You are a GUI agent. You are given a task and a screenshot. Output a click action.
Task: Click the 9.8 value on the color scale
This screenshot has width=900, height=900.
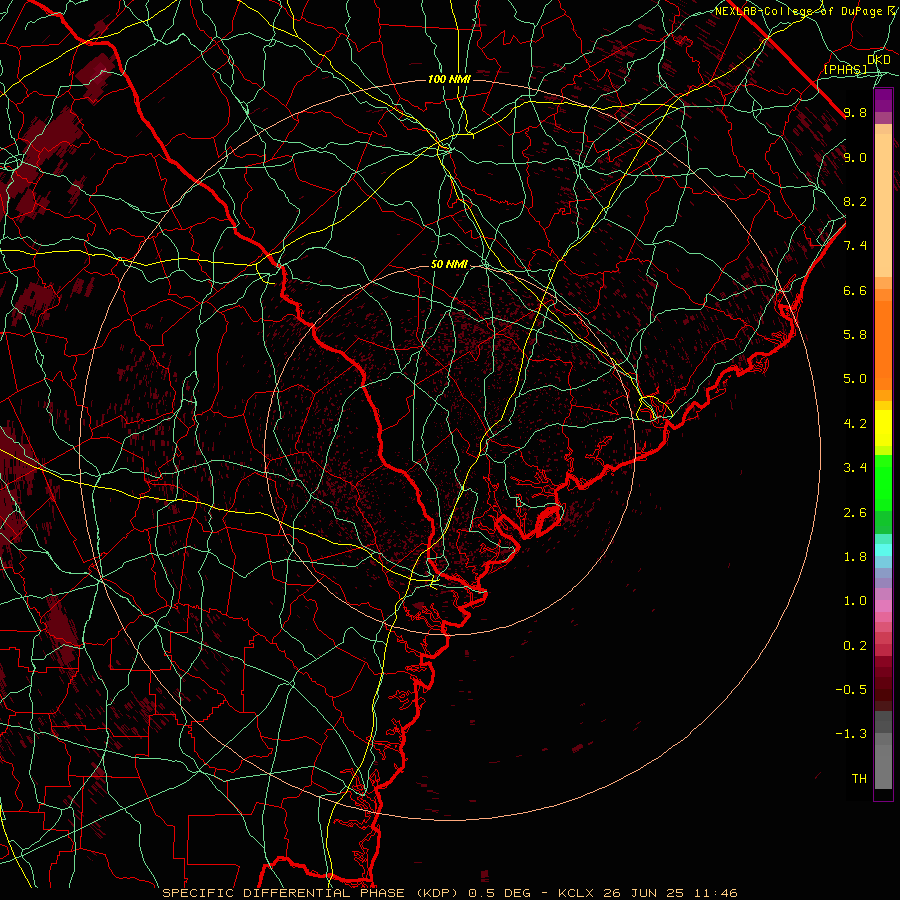(x=855, y=113)
